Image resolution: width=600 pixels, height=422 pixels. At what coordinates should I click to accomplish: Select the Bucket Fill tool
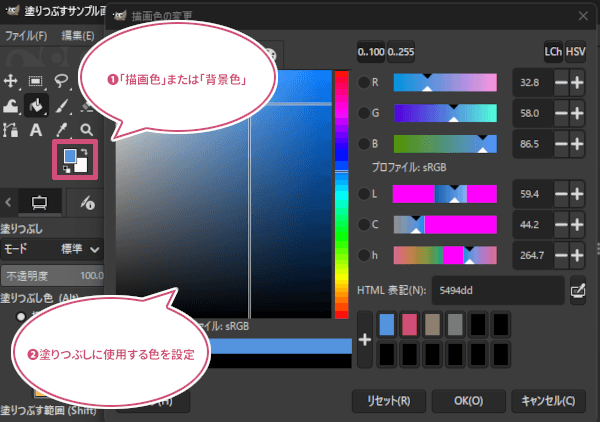pos(36,105)
